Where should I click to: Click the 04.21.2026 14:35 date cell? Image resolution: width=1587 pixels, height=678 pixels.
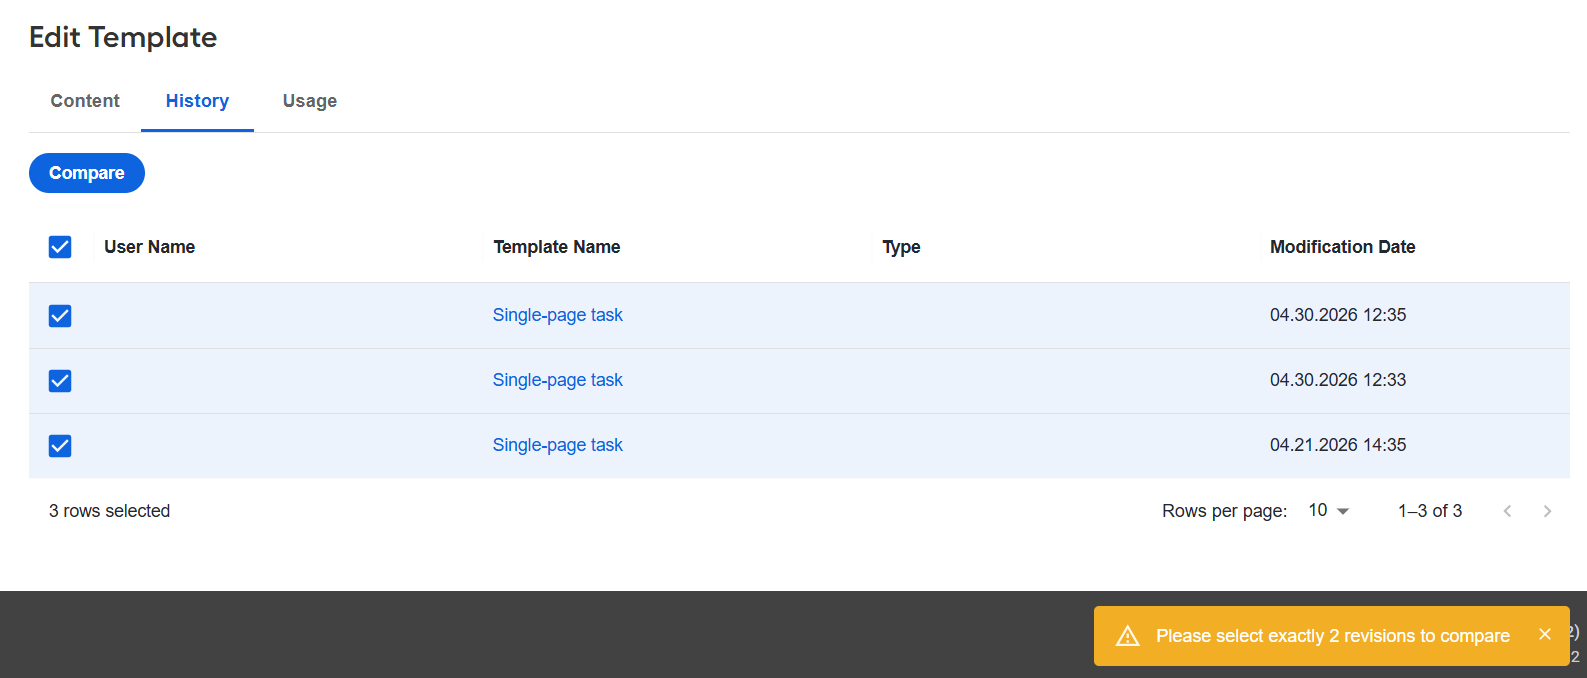[1338, 445]
